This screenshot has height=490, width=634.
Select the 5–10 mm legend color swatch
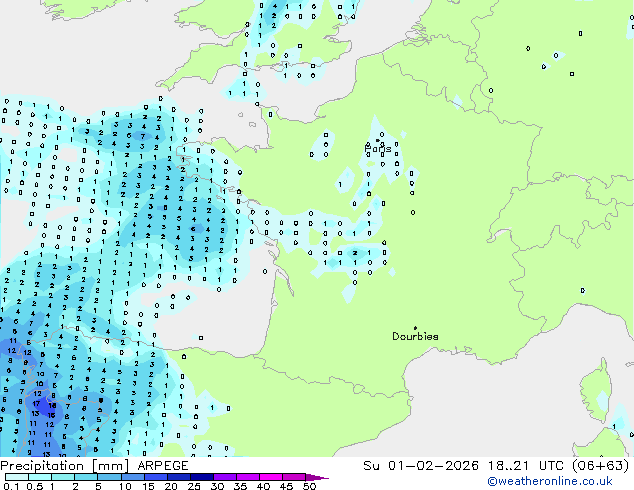coord(110,477)
